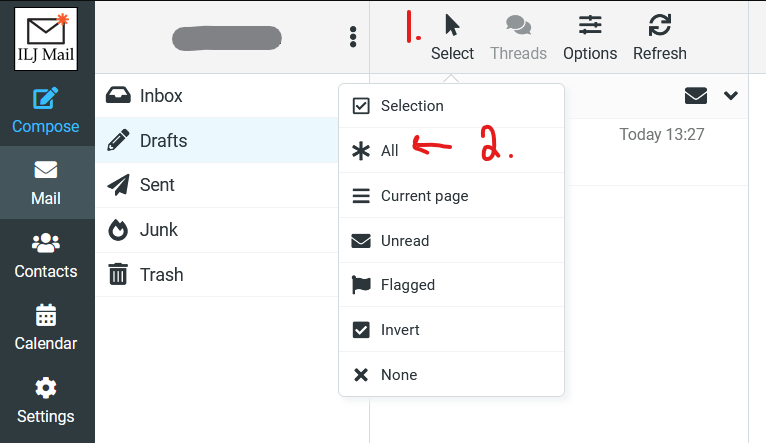Viewport: 766px width, 443px height.
Task: Click the ILJ Mail logo
Action: [x=46, y=38]
